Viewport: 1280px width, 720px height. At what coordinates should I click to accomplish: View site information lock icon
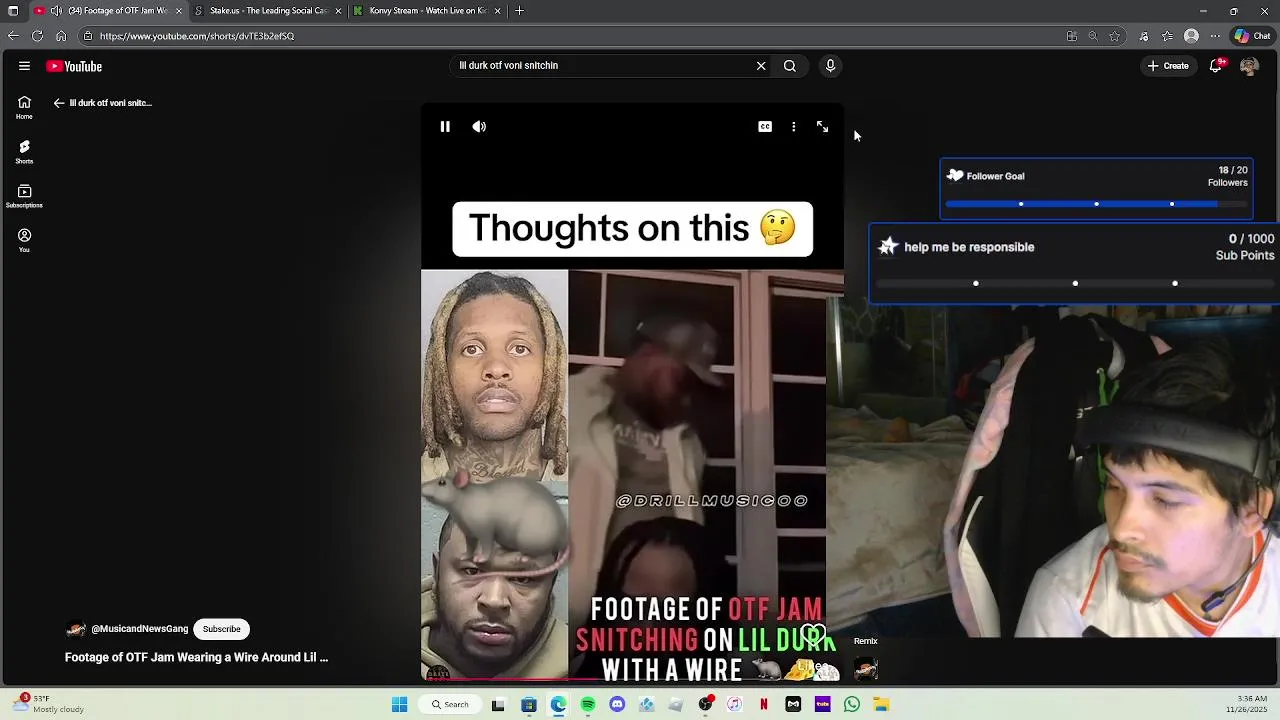(x=87, y=36)
